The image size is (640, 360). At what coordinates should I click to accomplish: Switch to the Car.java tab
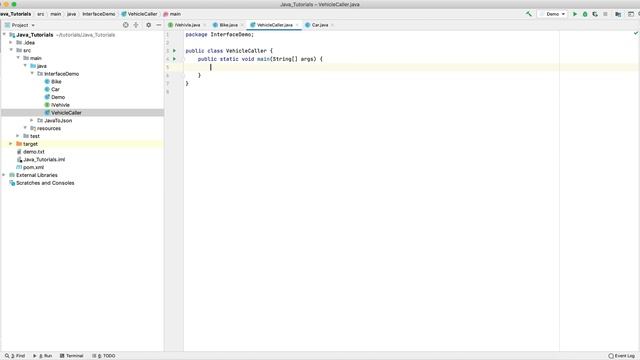(x=320, y=25)
